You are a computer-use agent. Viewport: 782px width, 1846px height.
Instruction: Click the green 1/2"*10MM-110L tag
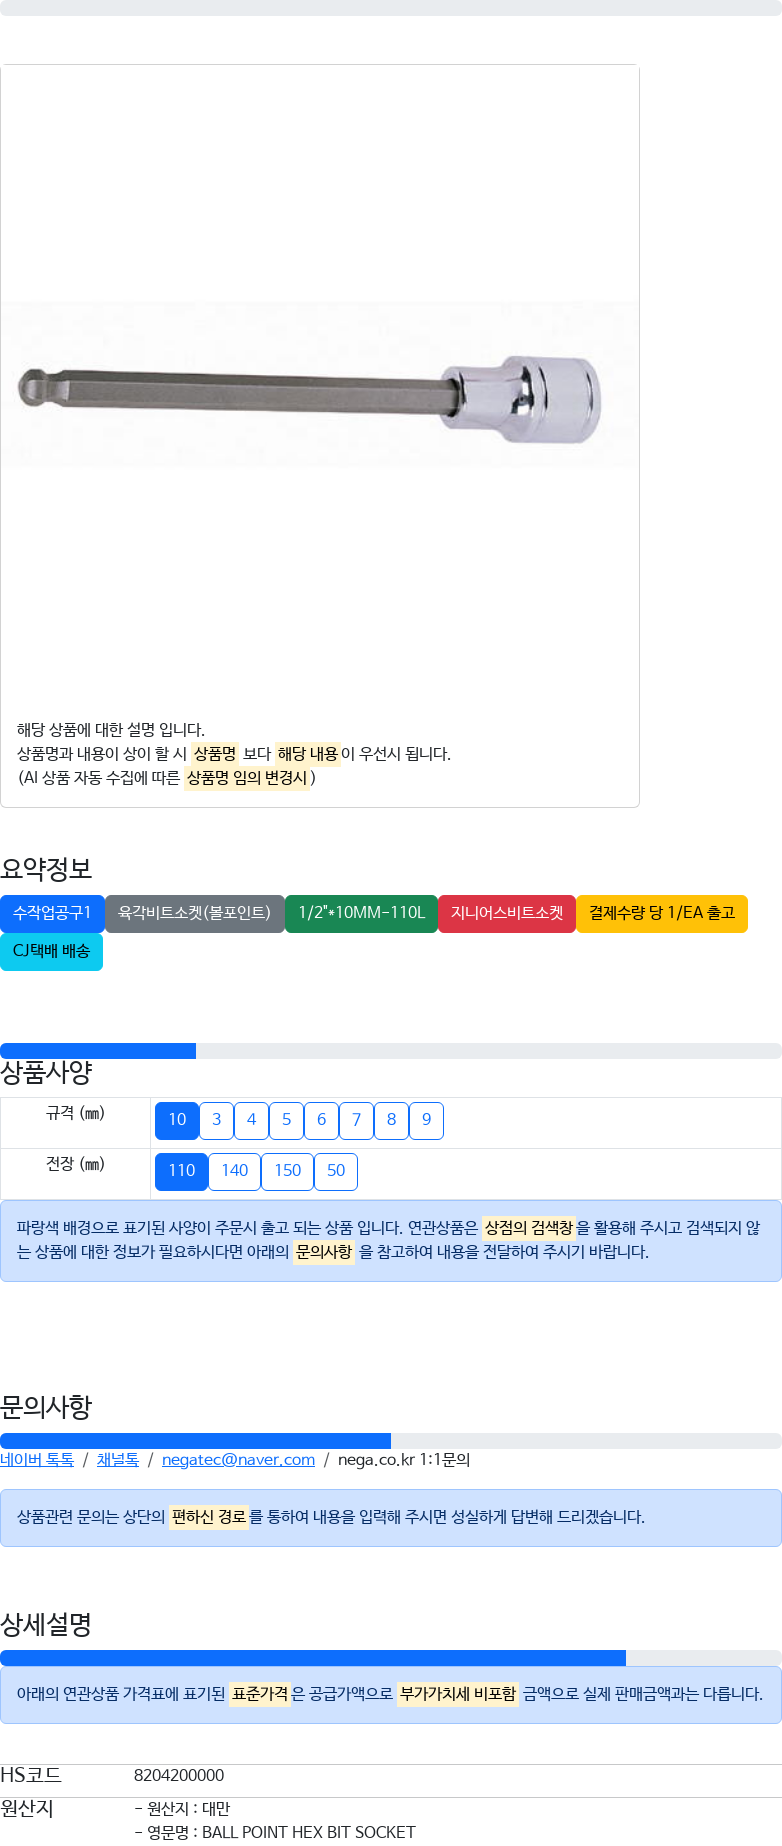click(x=361, y=913)
